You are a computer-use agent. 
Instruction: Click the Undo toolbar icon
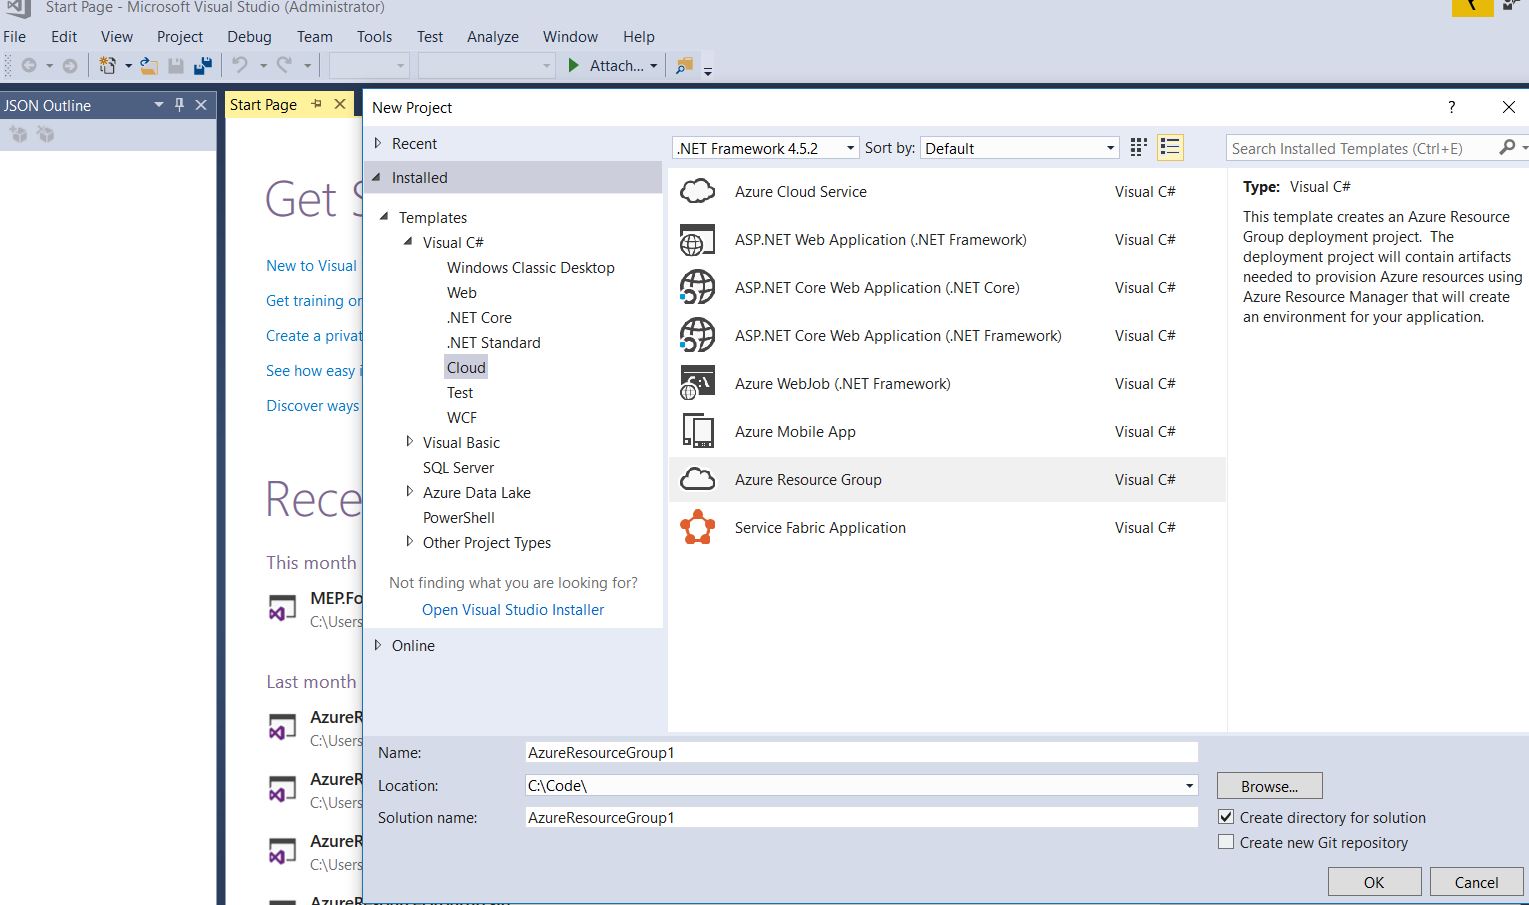coord(240,66)
